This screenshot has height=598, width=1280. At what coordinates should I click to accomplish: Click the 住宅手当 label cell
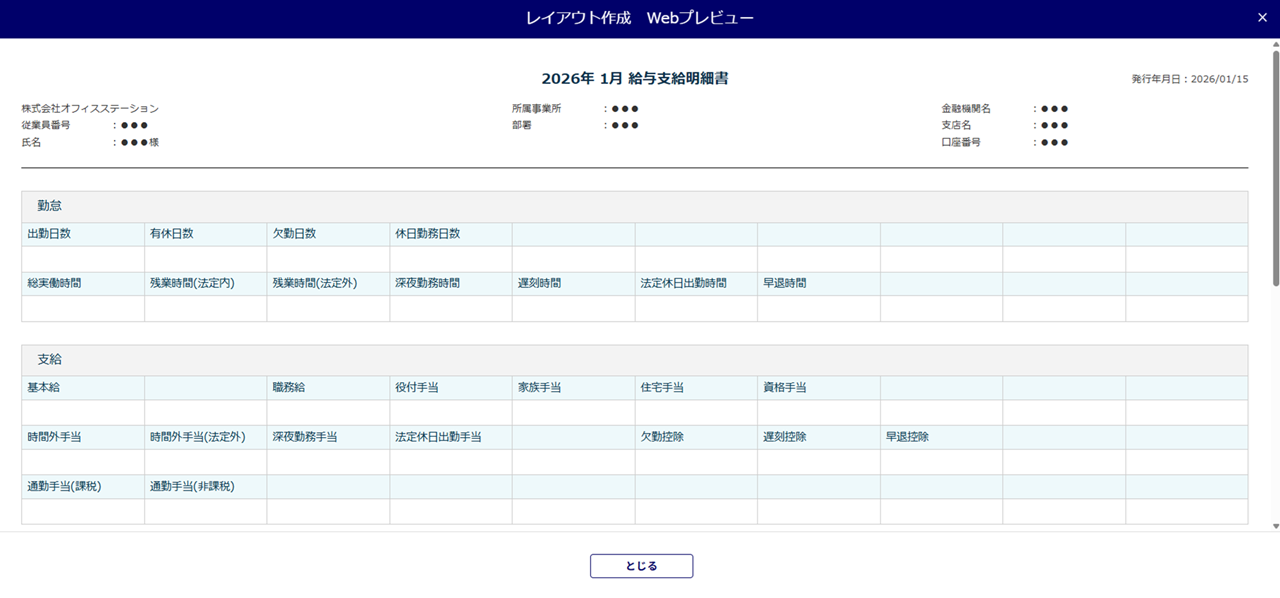[662, 388]
